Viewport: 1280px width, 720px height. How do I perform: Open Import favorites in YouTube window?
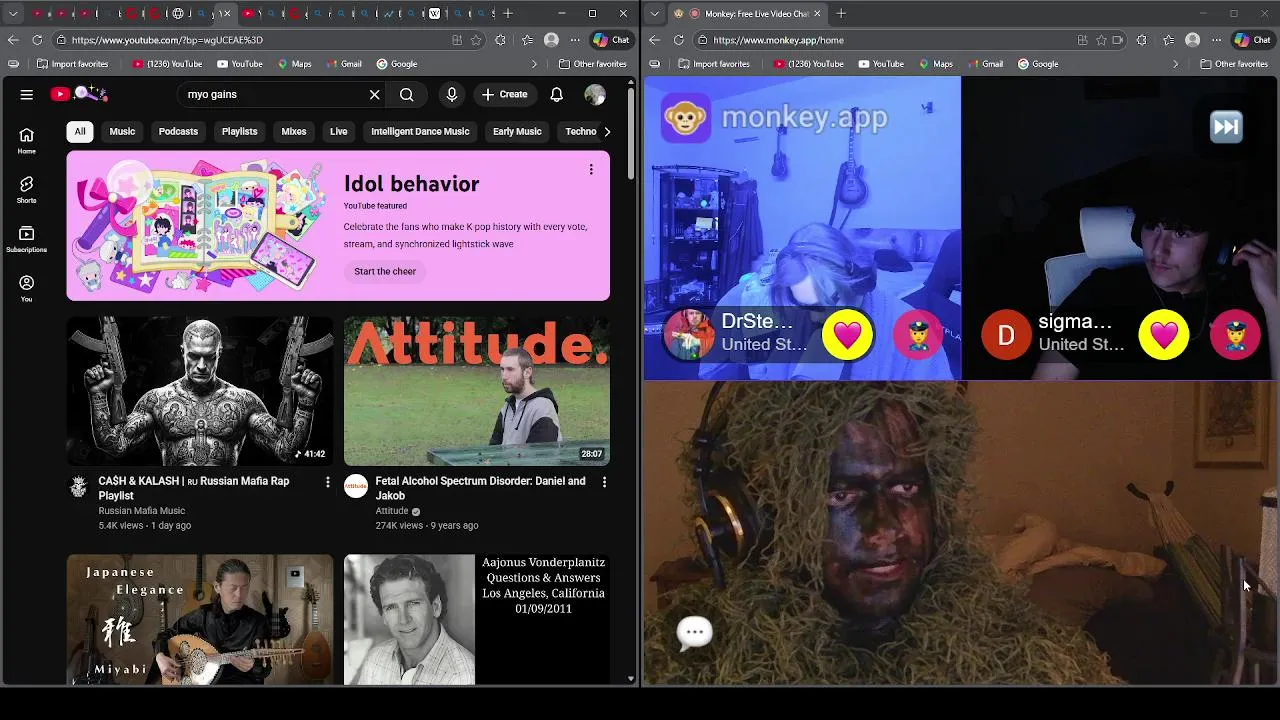[72, 64]
